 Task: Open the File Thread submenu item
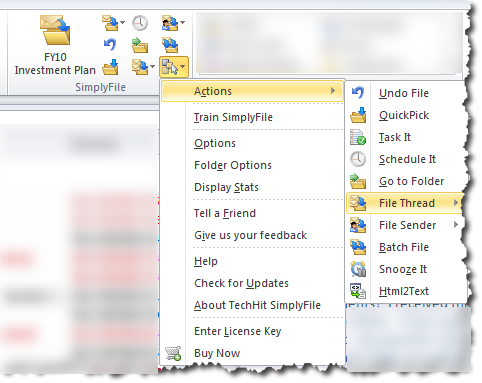406,203
